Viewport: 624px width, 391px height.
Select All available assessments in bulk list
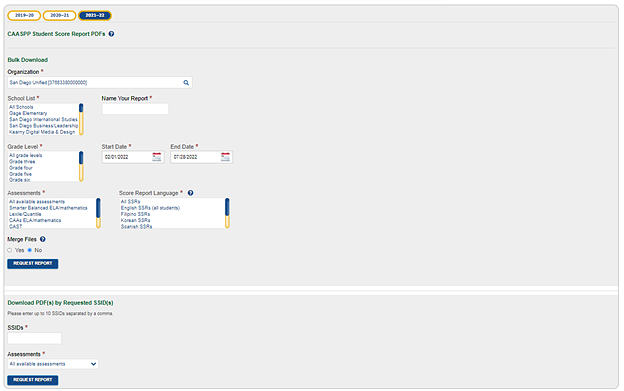point(37,202)
